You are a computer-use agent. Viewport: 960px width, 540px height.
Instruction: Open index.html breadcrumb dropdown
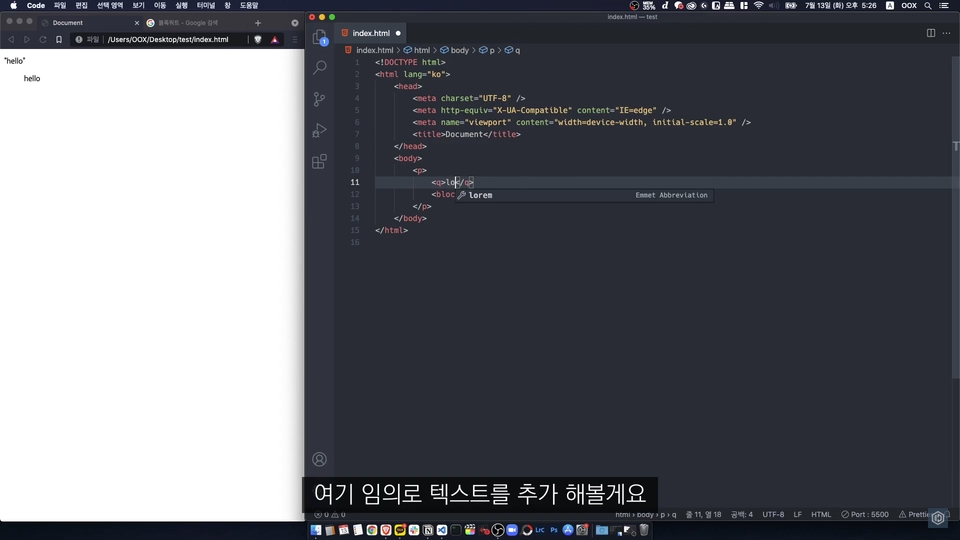(369, 50)
